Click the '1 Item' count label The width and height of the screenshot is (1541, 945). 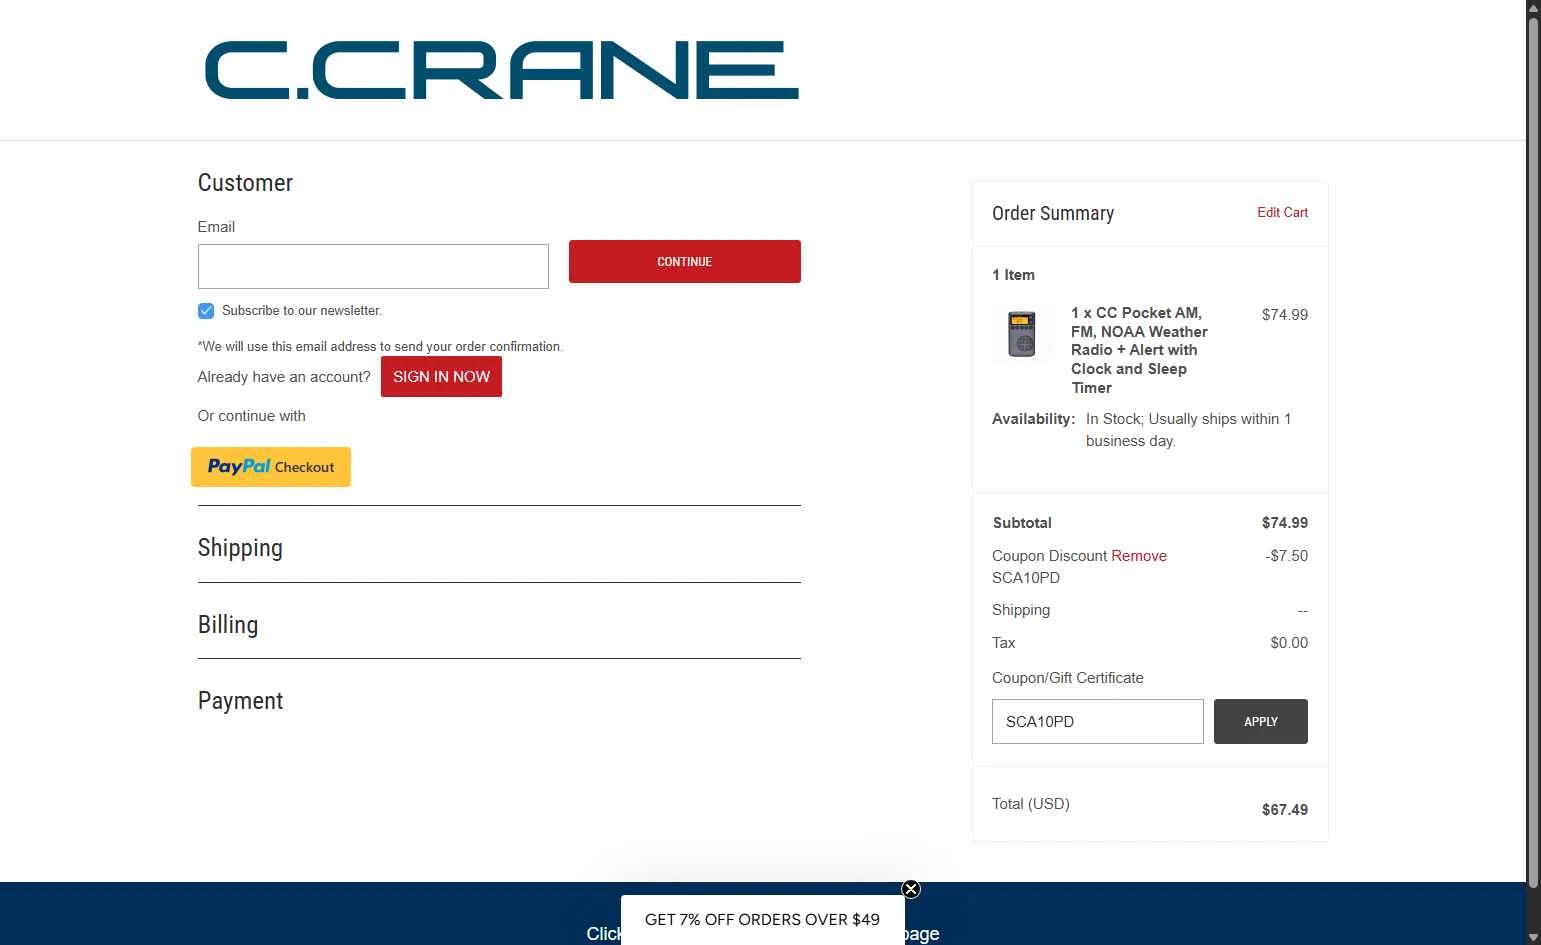[1013, 275]
